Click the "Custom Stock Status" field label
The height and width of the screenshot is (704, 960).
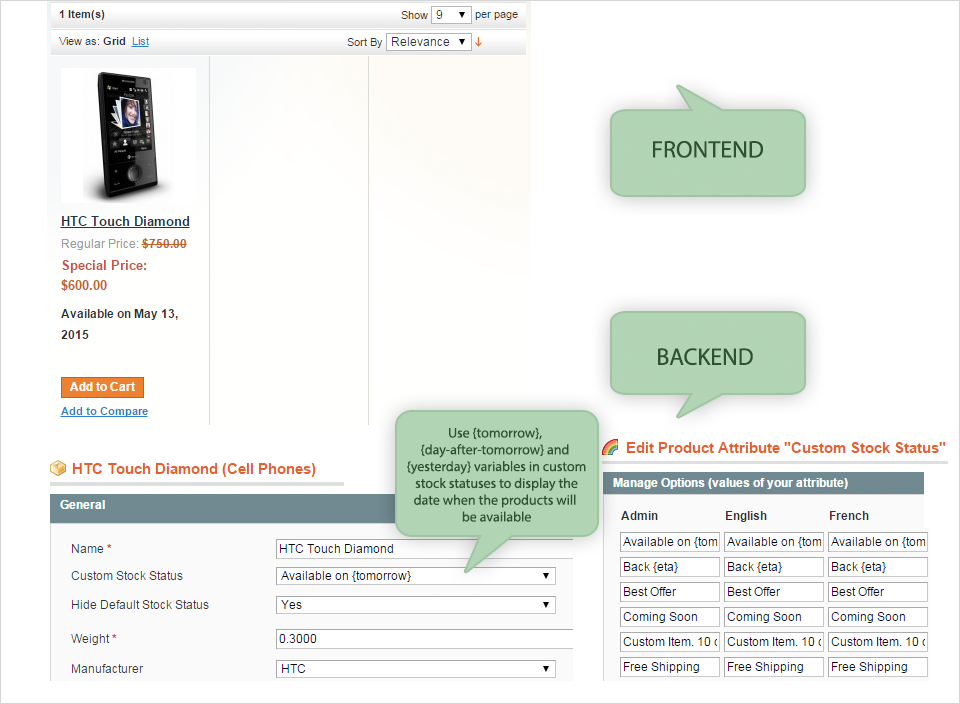[x=127, y=575]
